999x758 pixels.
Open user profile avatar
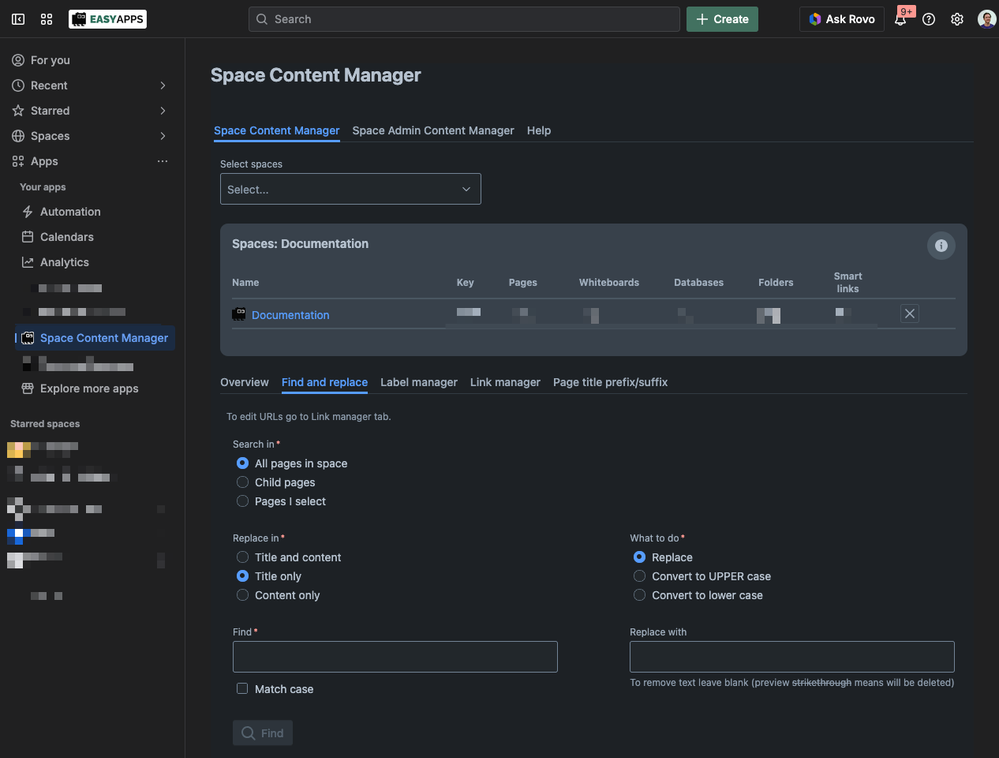986,19
